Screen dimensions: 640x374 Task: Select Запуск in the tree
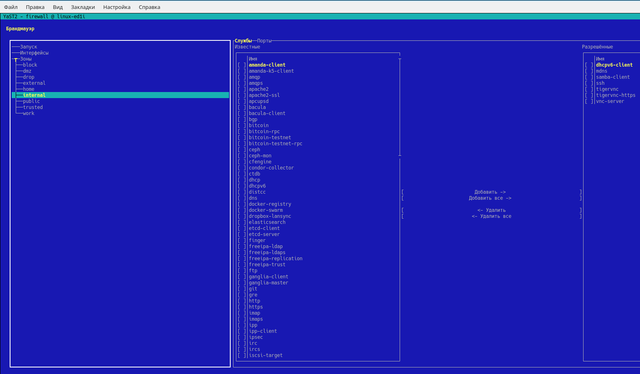[x=28, y=47]
